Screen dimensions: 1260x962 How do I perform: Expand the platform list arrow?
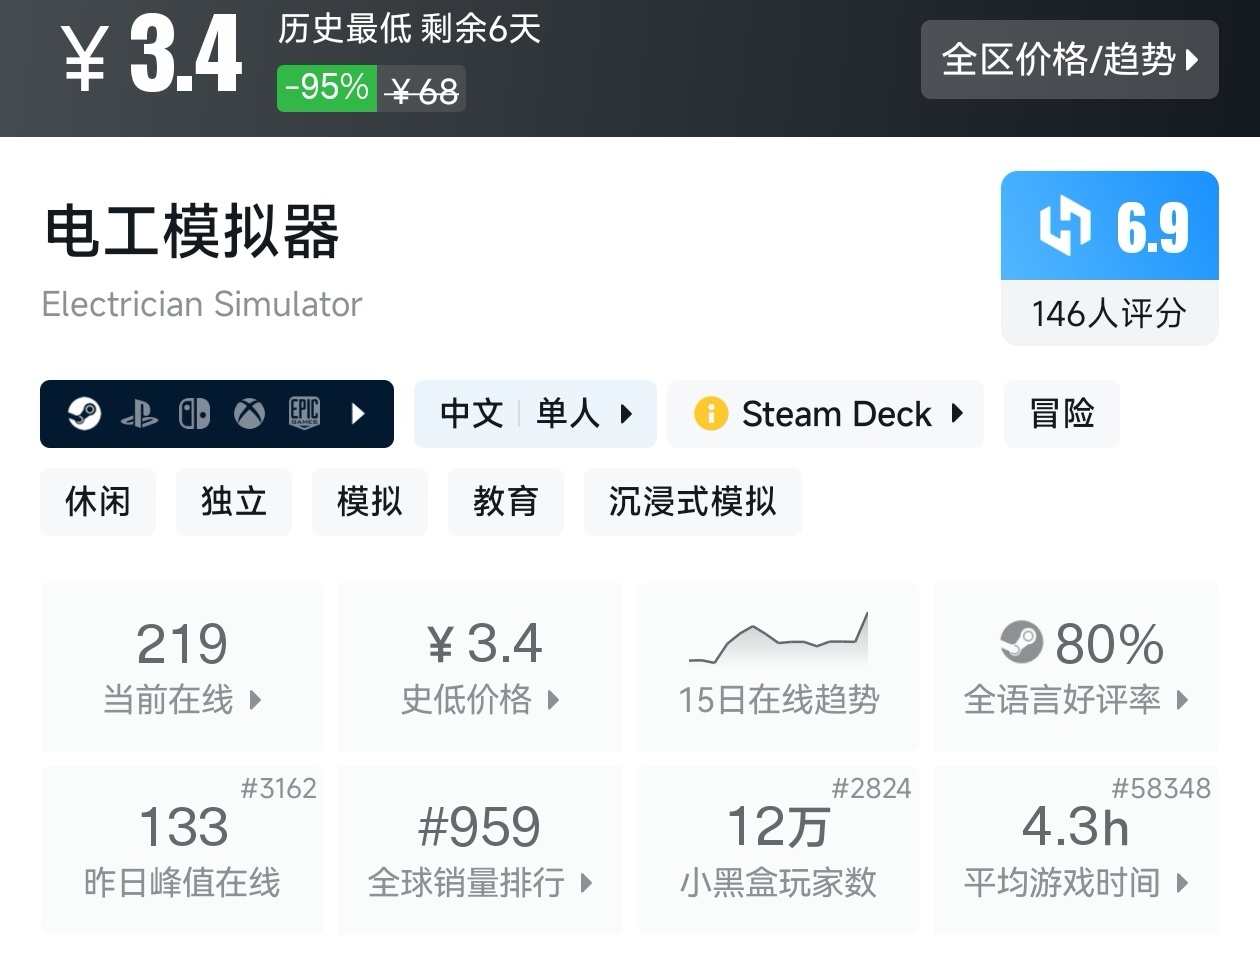click(x=358, y=414)
